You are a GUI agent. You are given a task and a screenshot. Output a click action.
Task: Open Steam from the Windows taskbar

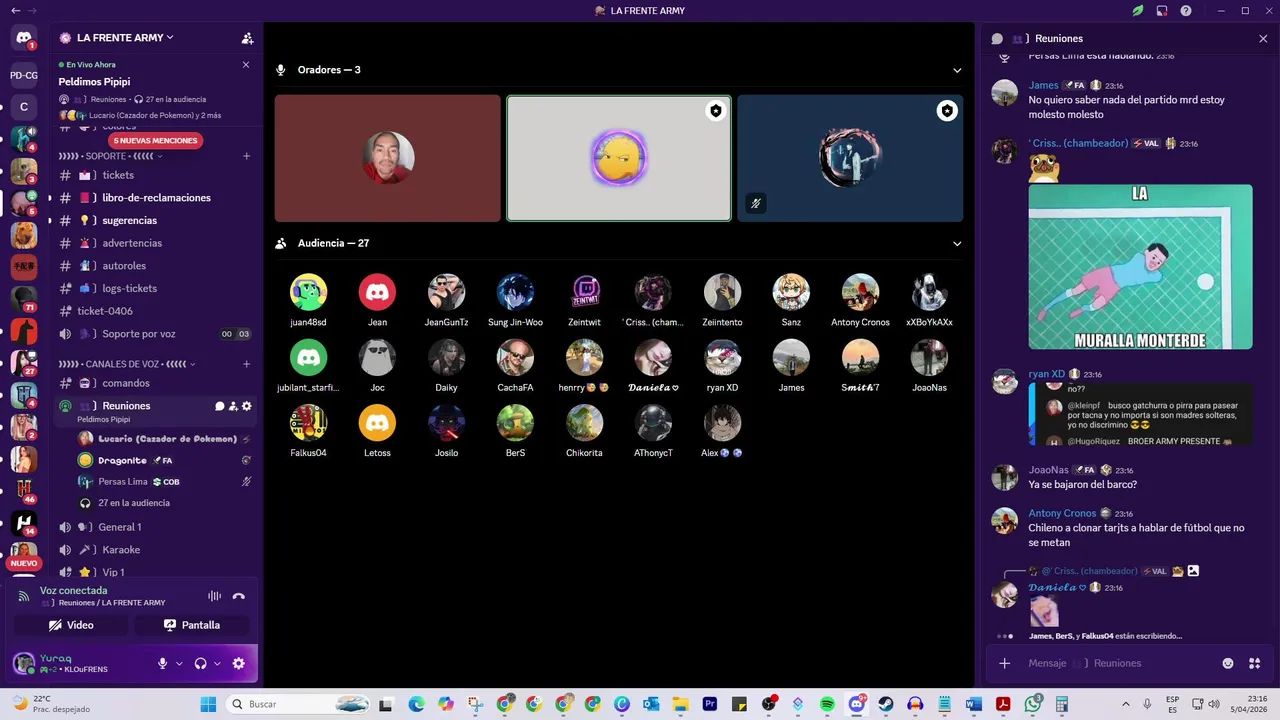(x=886, y=704)
